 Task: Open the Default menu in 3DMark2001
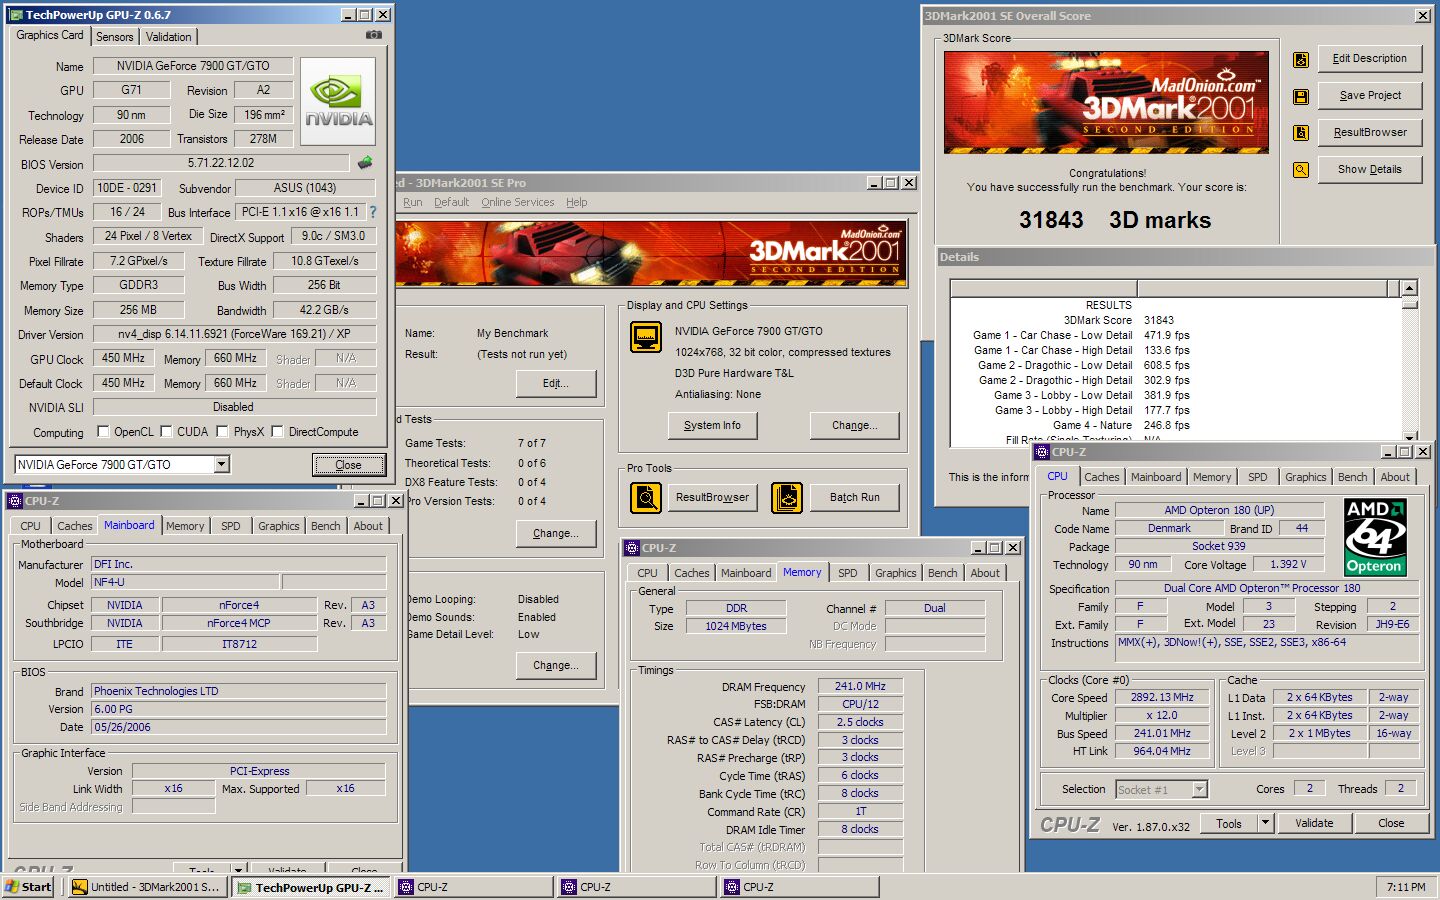pyautogui.click(x=451, y=202)
